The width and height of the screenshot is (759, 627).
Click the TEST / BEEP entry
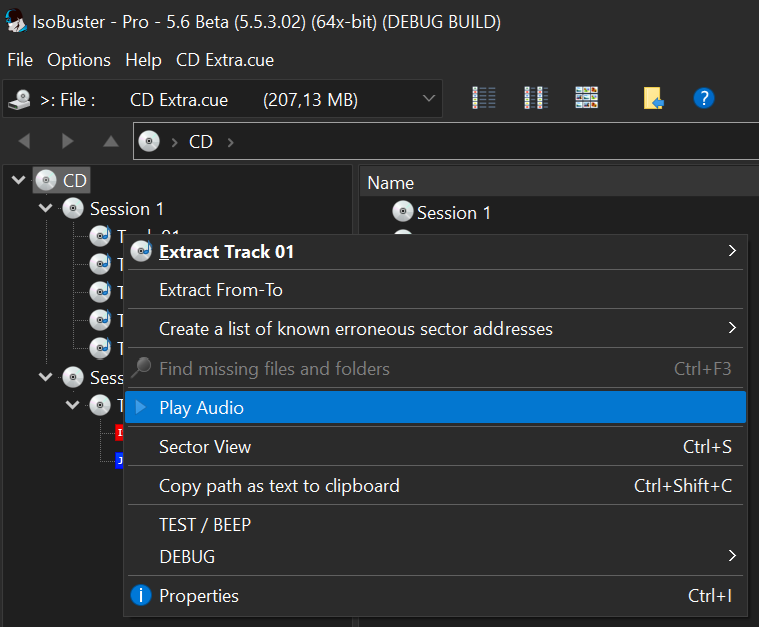coord(435,525)
